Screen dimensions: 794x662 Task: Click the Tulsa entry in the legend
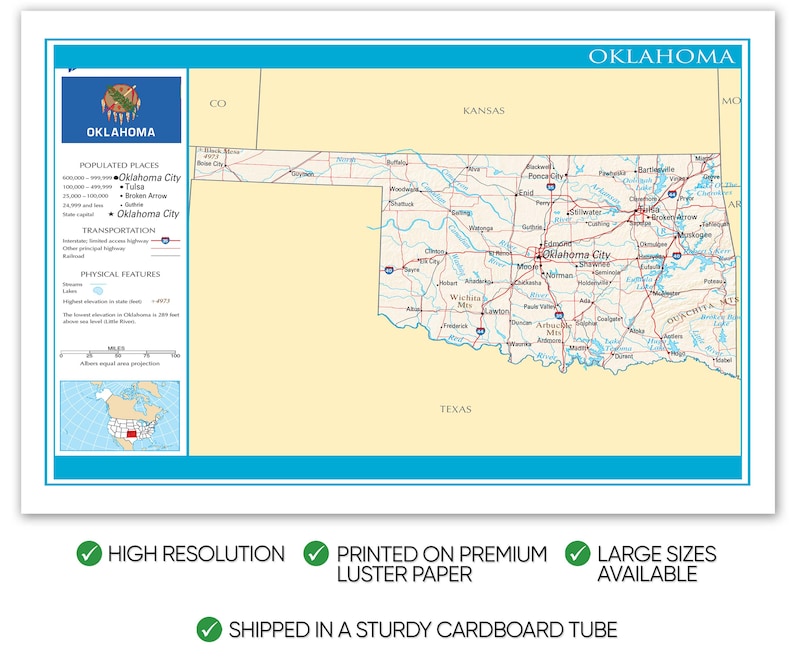[135, 186]
